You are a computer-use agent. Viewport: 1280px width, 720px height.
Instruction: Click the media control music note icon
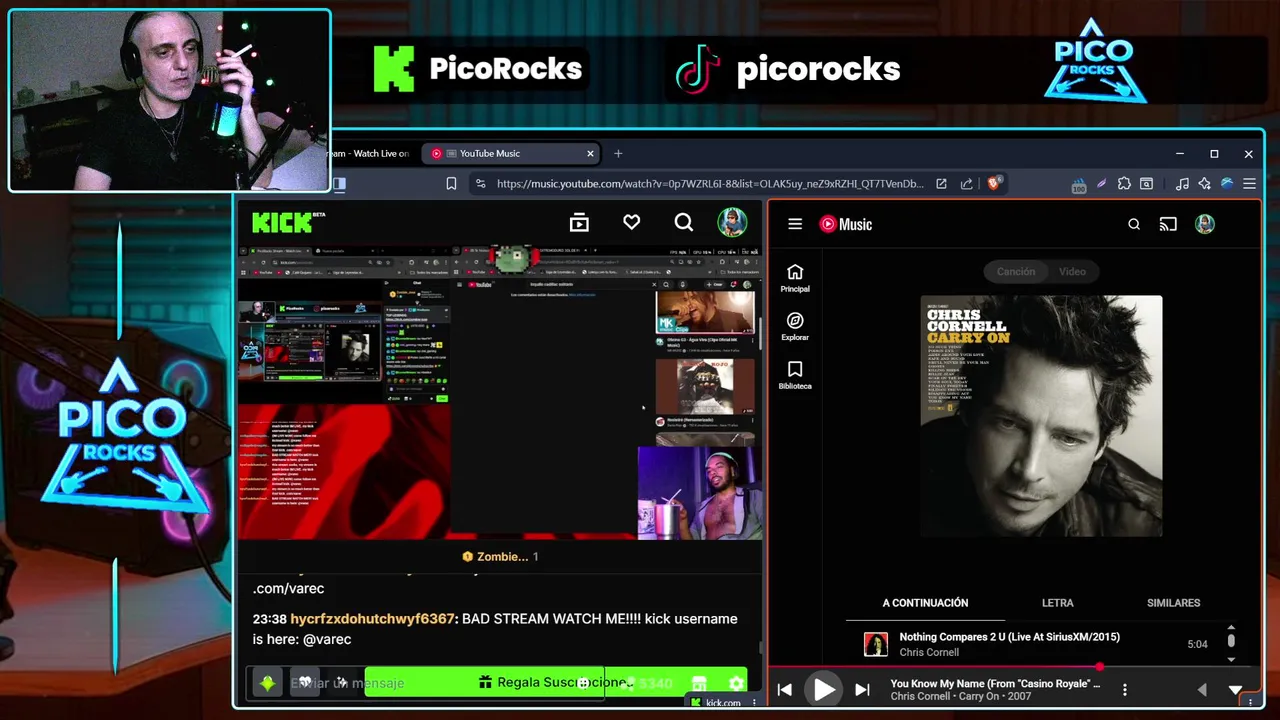(x=1182, y=184)
